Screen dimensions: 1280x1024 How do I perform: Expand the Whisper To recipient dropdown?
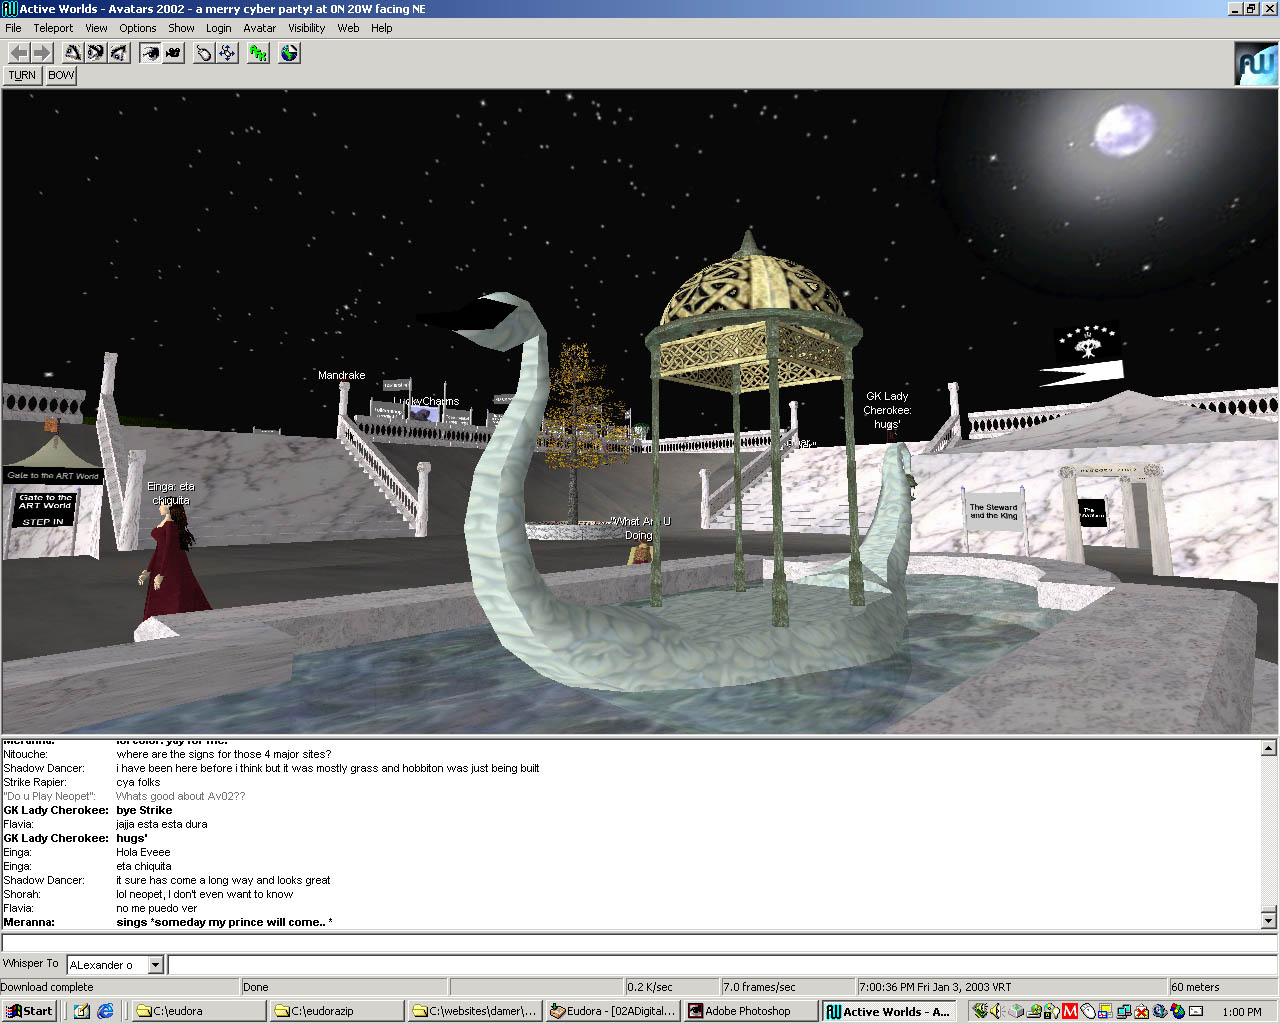click(x=155, y=965)
